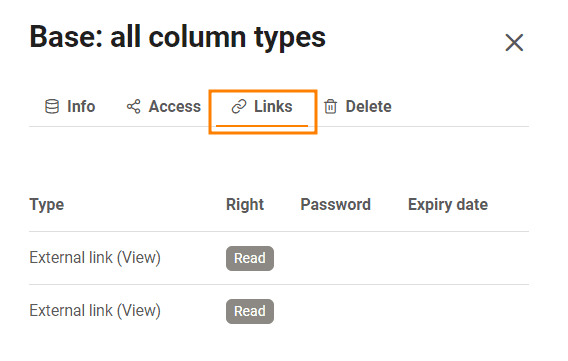Image resolution: width=568 pixels, height=361 pixels.
Task: Click the chain link icon
Action: (239, 106)
